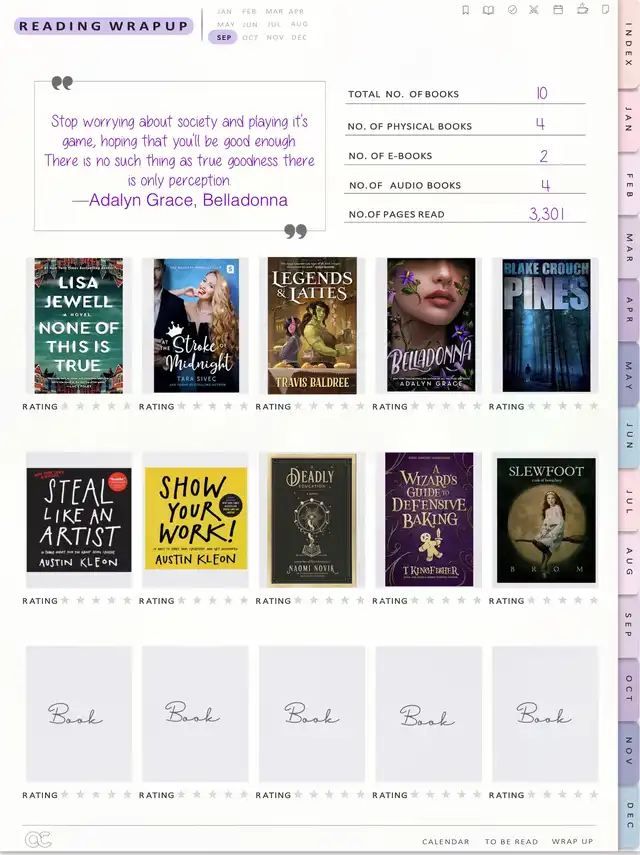Switch to the MAY side tab
The width and height of the screenshot is (640, 855).
click(x=629, y=375)
